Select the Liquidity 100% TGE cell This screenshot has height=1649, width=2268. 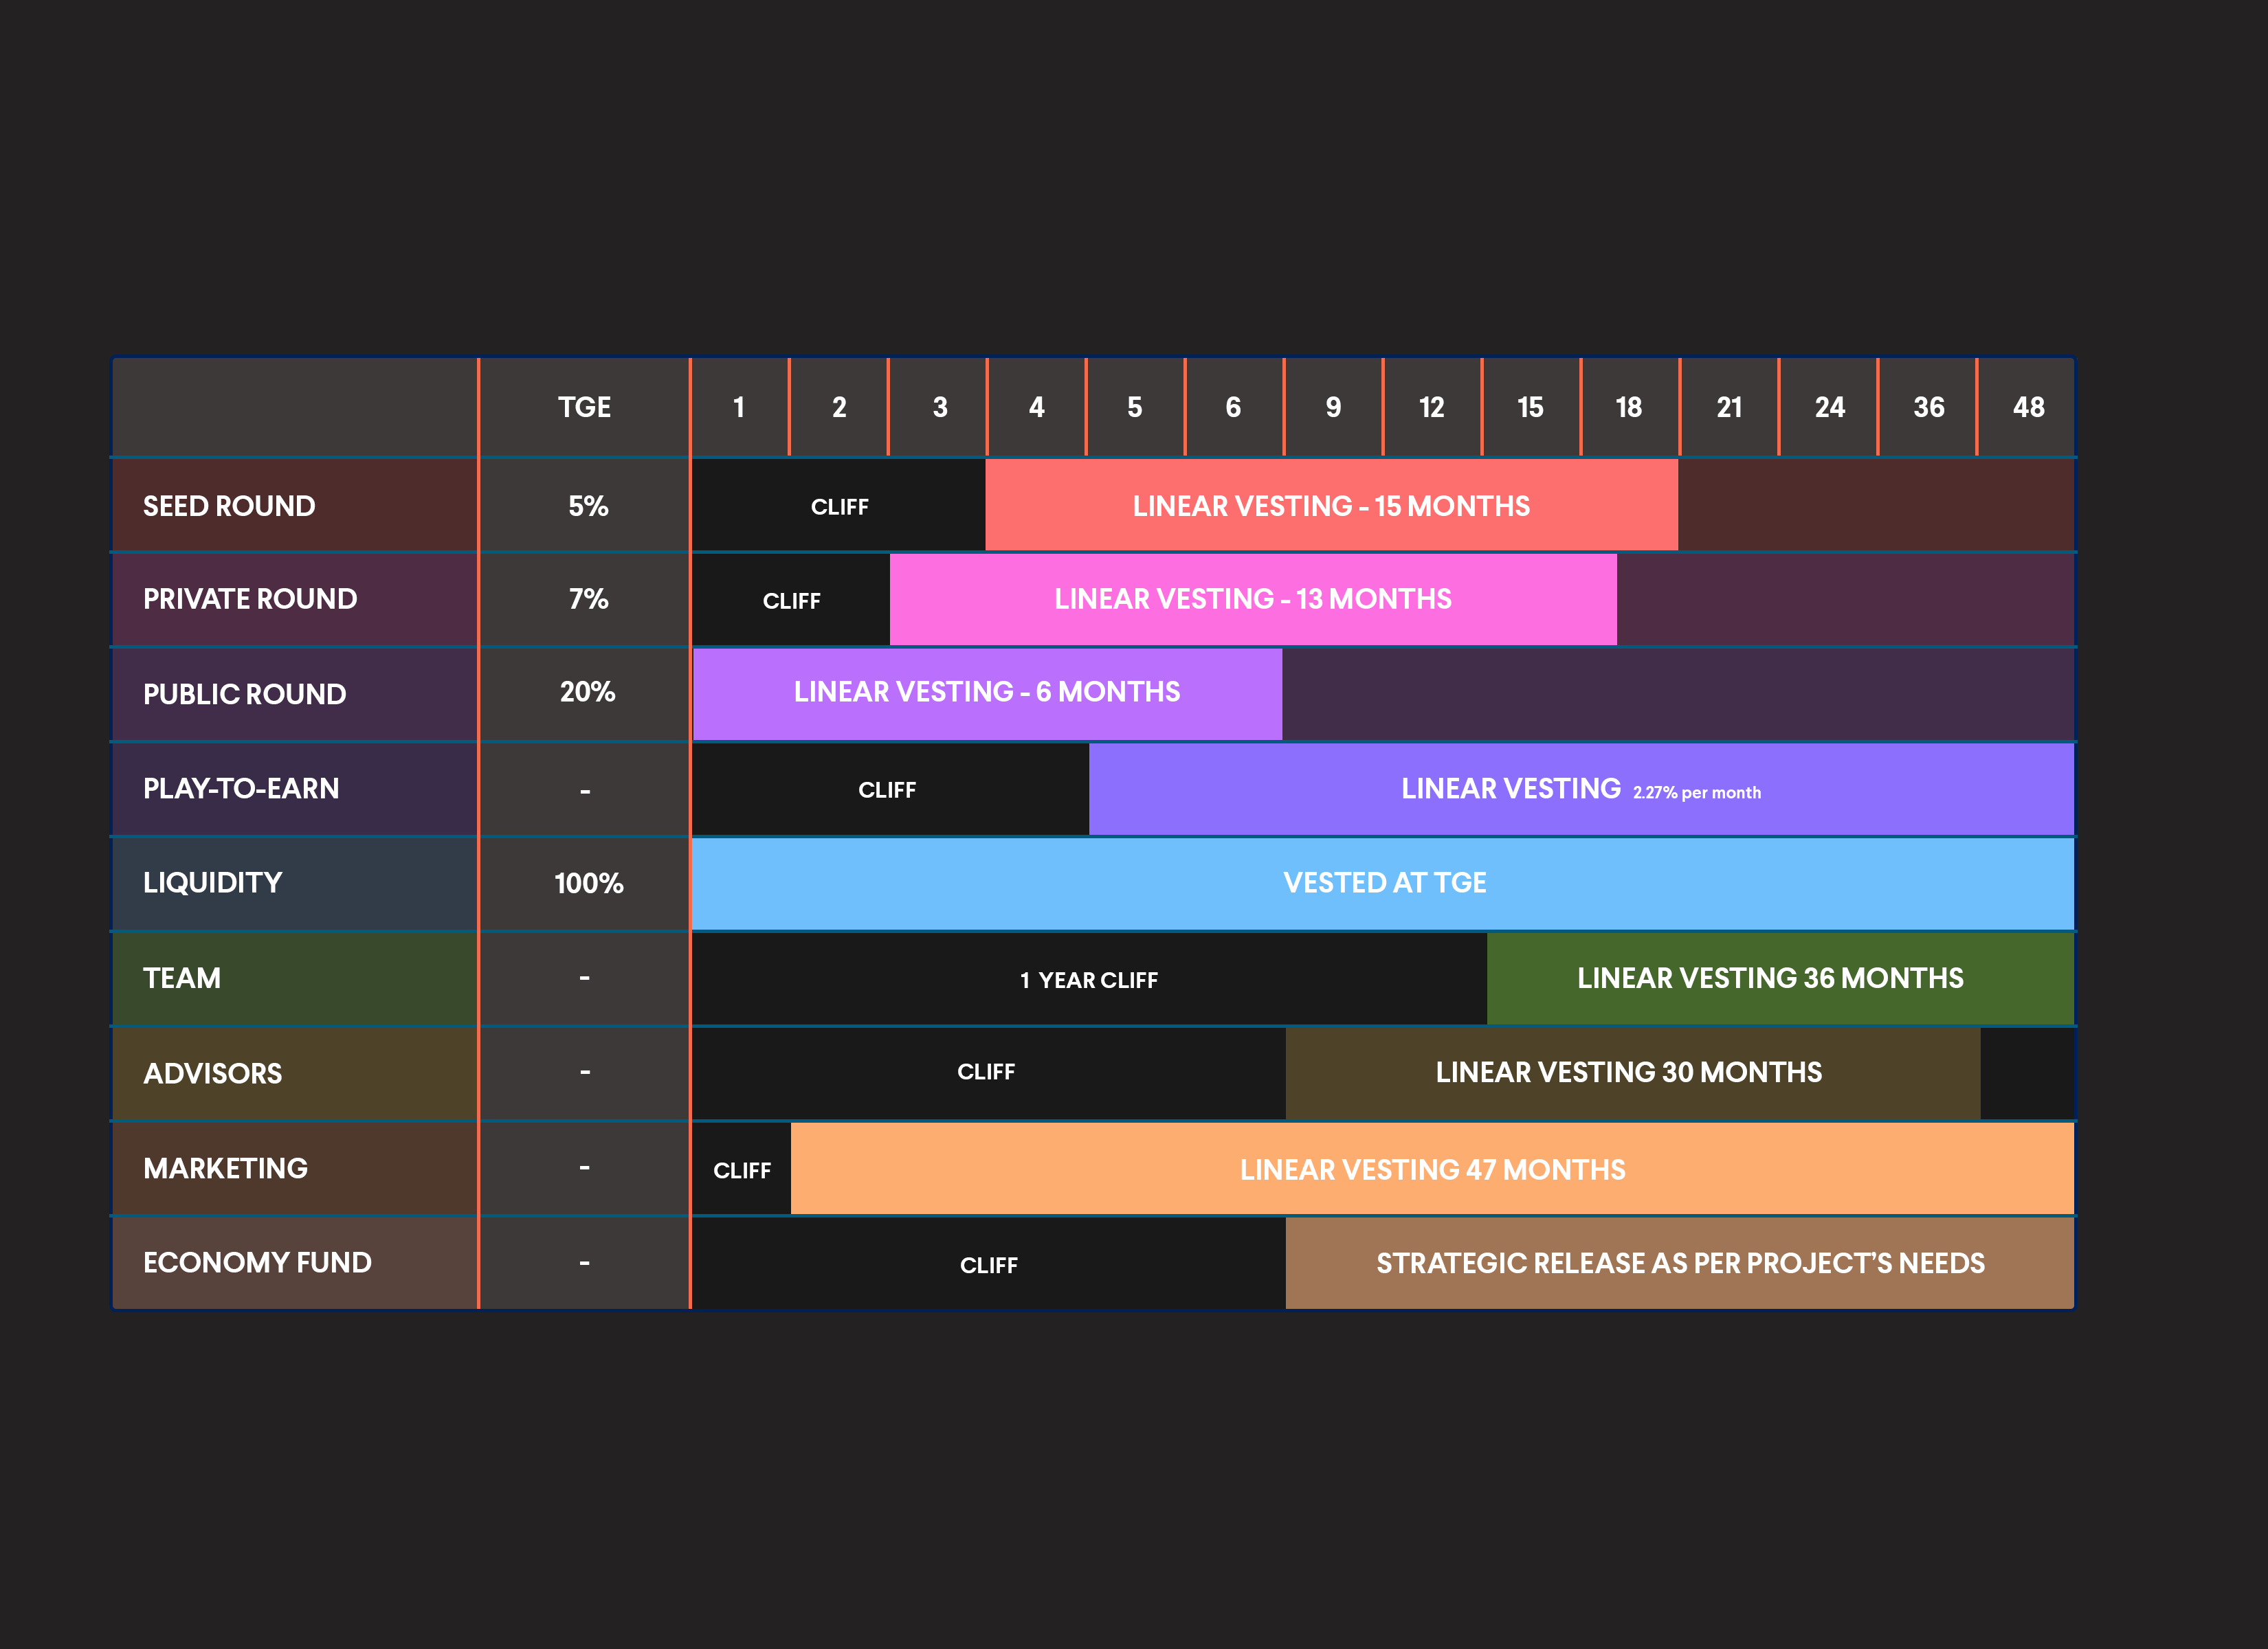pos(588,883)
